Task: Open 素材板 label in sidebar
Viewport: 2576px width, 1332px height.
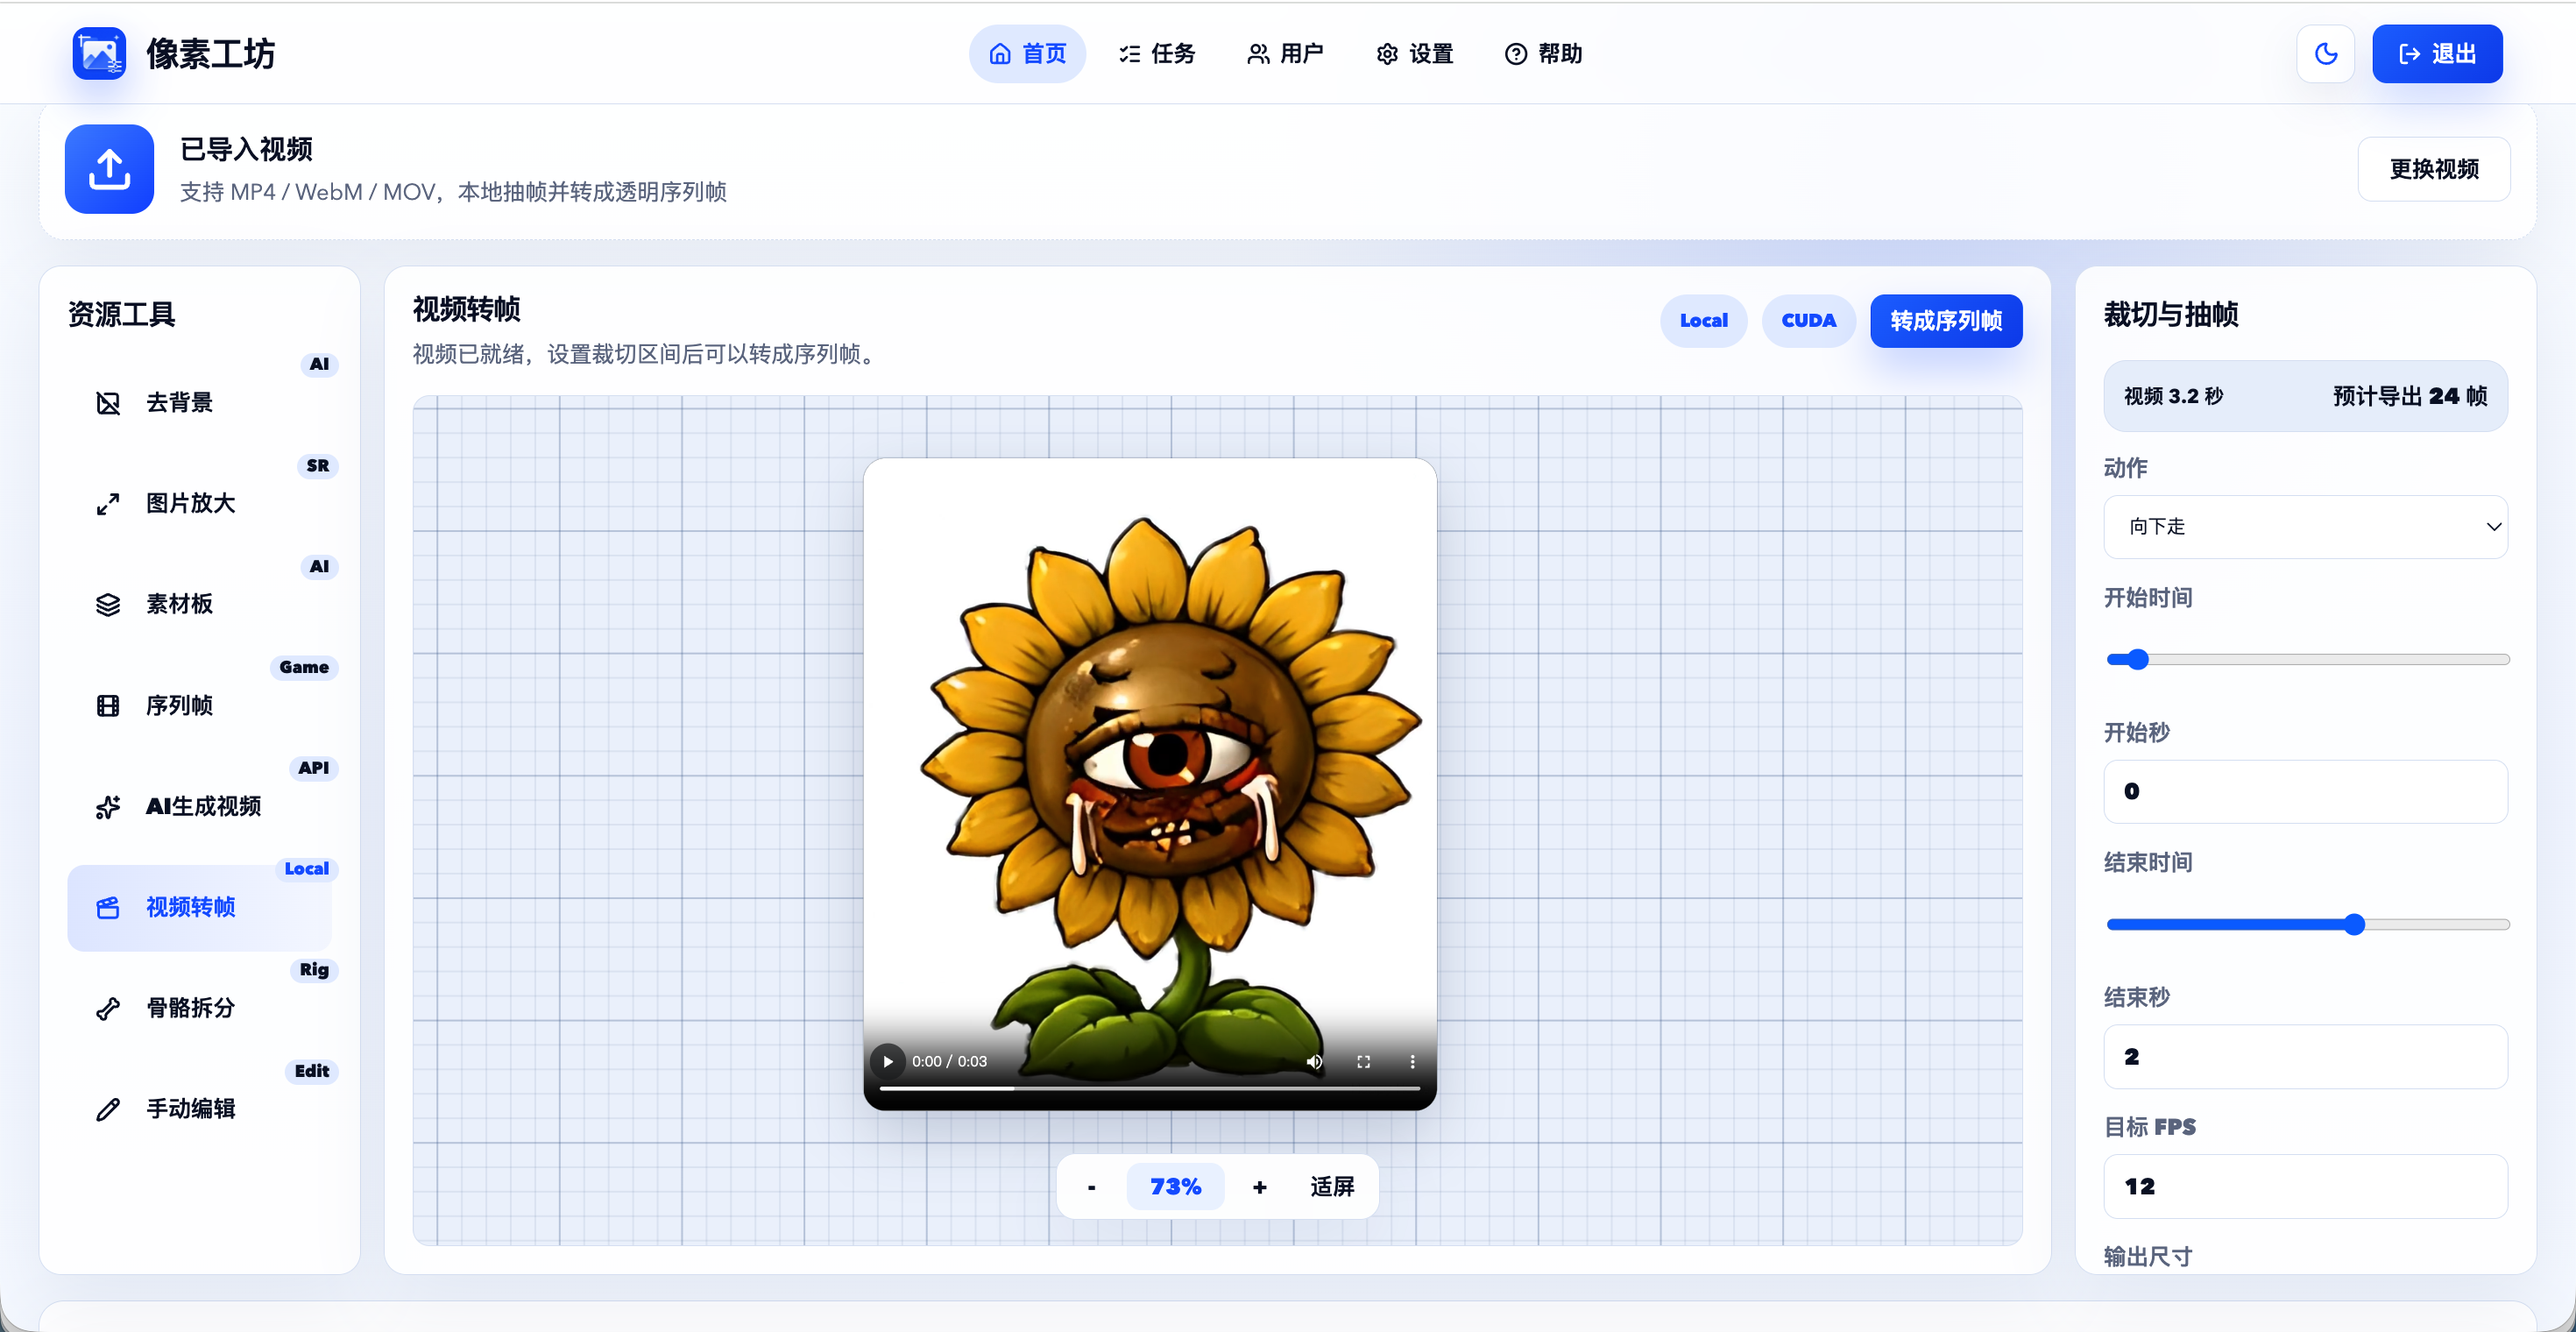Action: [x=179, y=604]
